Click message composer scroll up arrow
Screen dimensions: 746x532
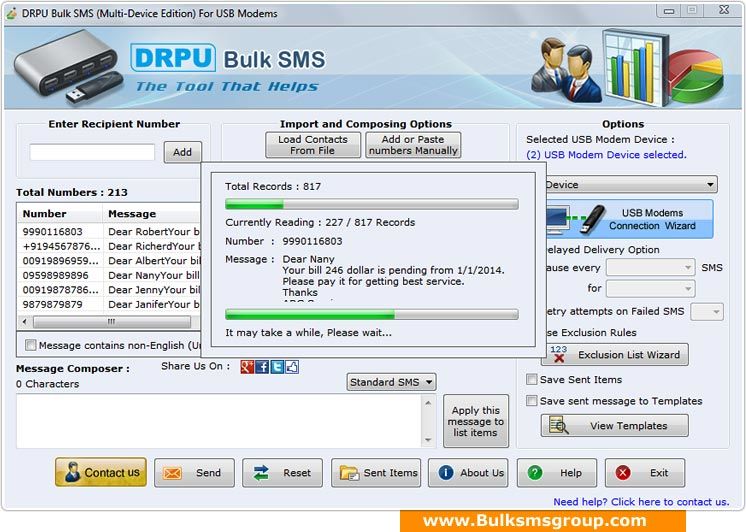(428, 403)
